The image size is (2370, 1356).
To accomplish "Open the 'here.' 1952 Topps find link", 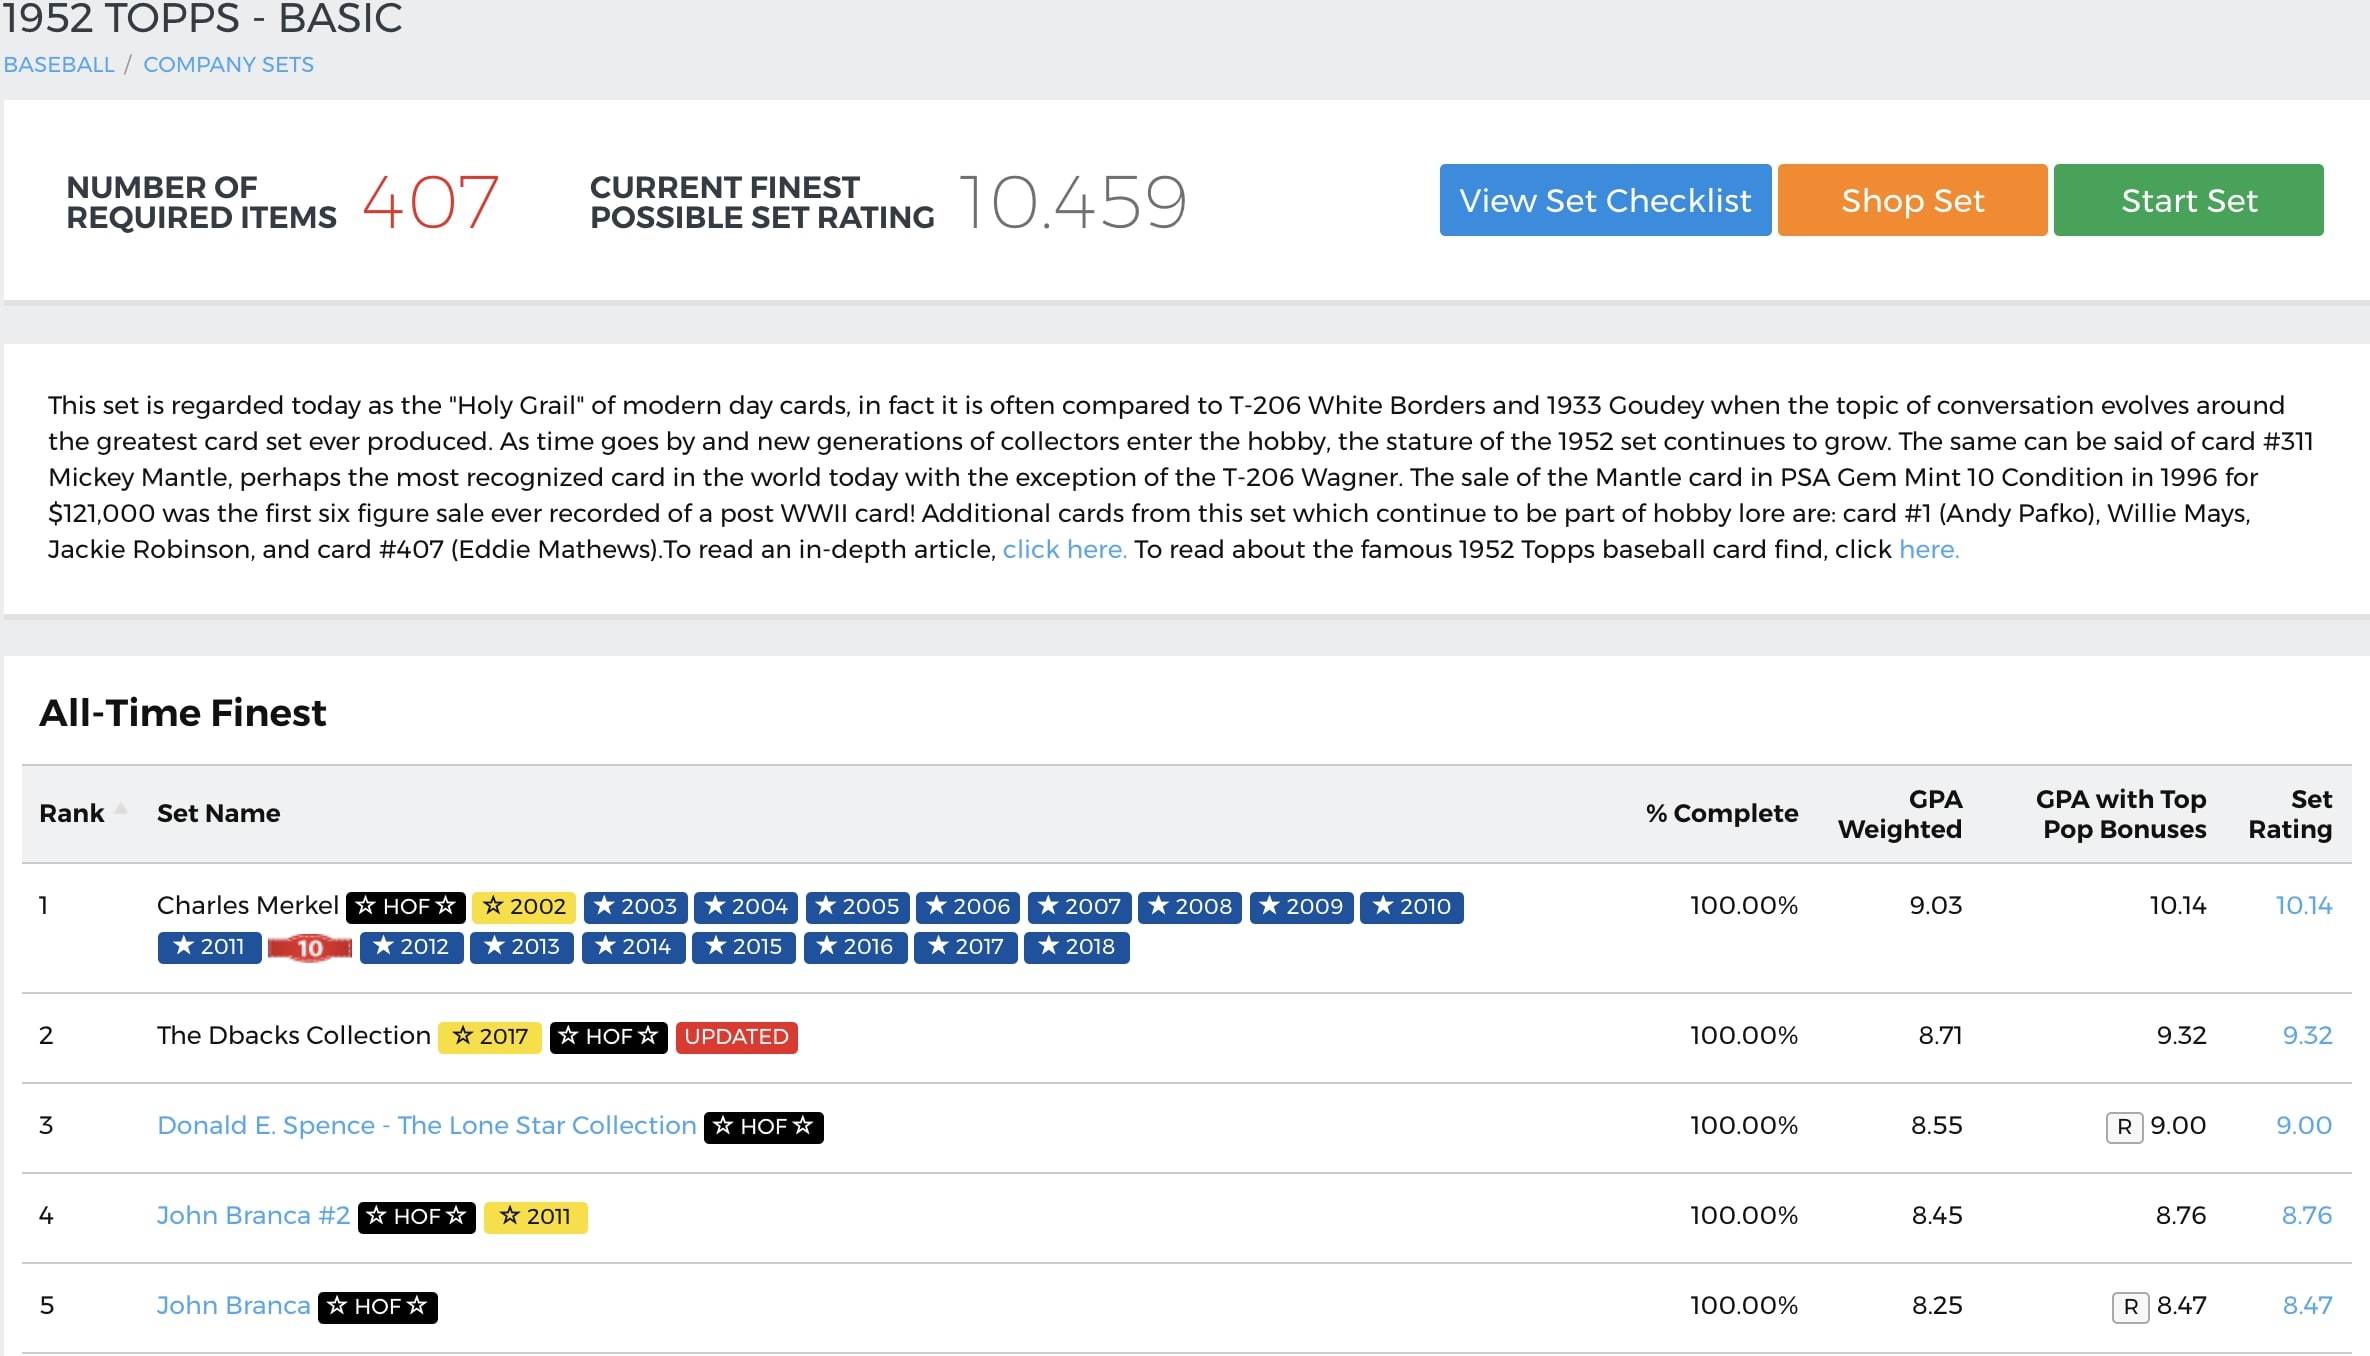I will pos(1928,549).
